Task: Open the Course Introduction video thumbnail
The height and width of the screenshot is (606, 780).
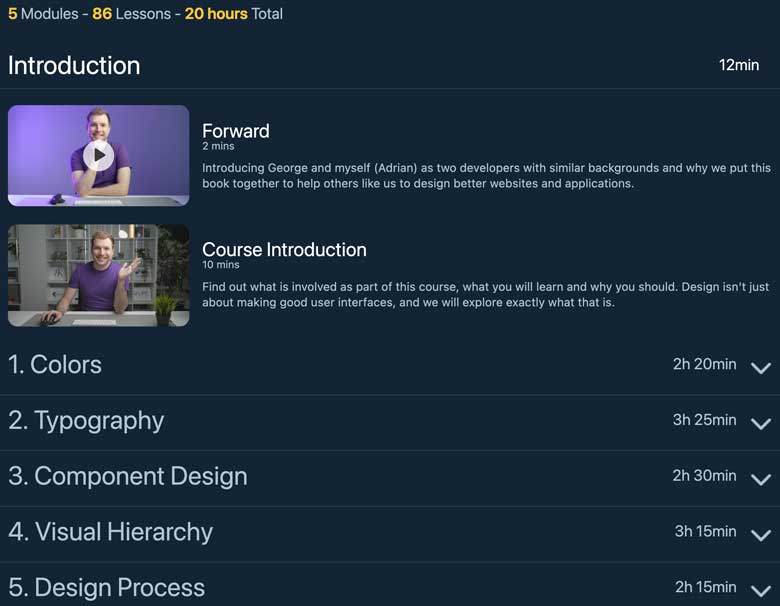Action: coord(98,275)
